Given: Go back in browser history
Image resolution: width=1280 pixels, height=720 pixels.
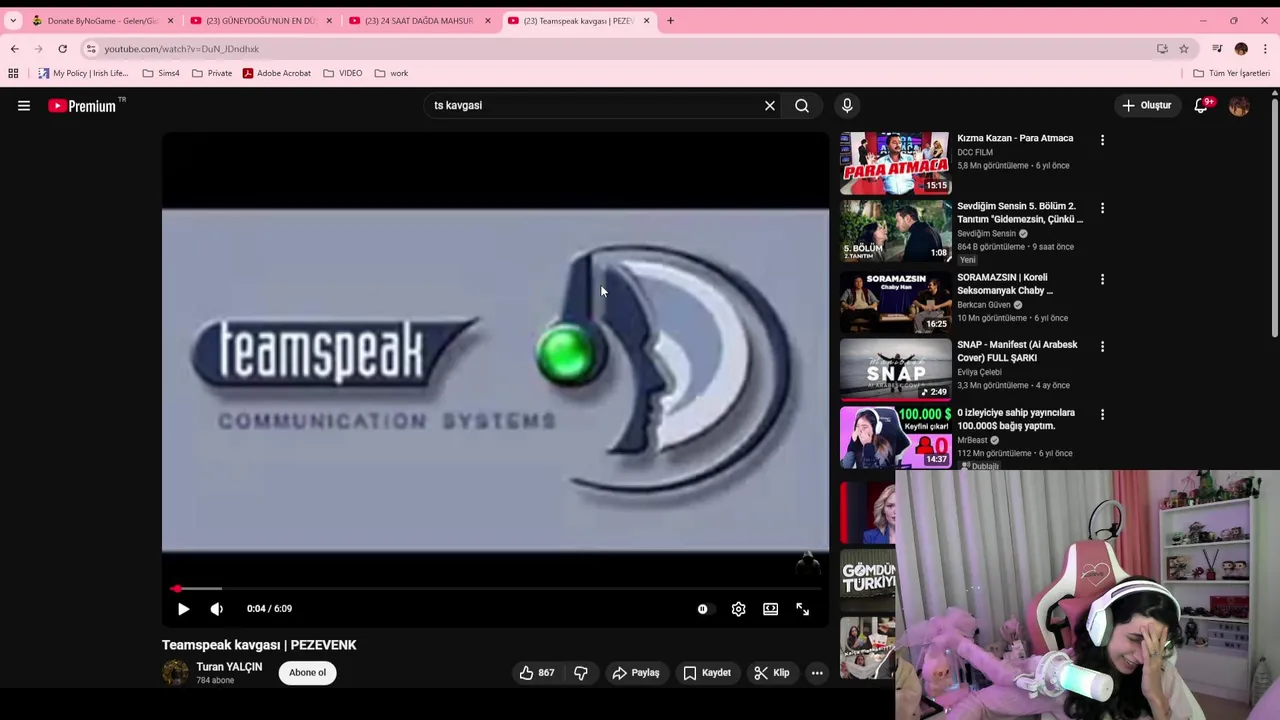Looking at the screenshot, I should click(x=14, y=49).
